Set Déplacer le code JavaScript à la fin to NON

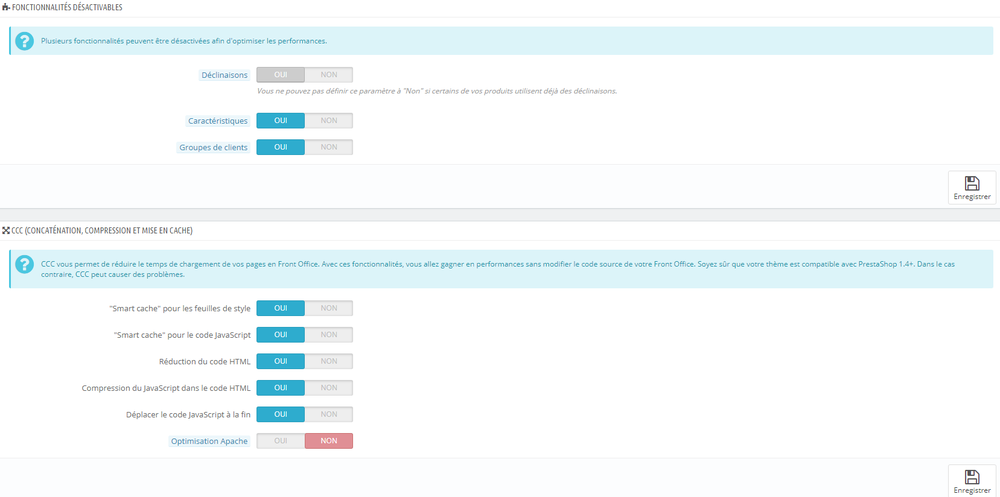(x=328, y=415)
